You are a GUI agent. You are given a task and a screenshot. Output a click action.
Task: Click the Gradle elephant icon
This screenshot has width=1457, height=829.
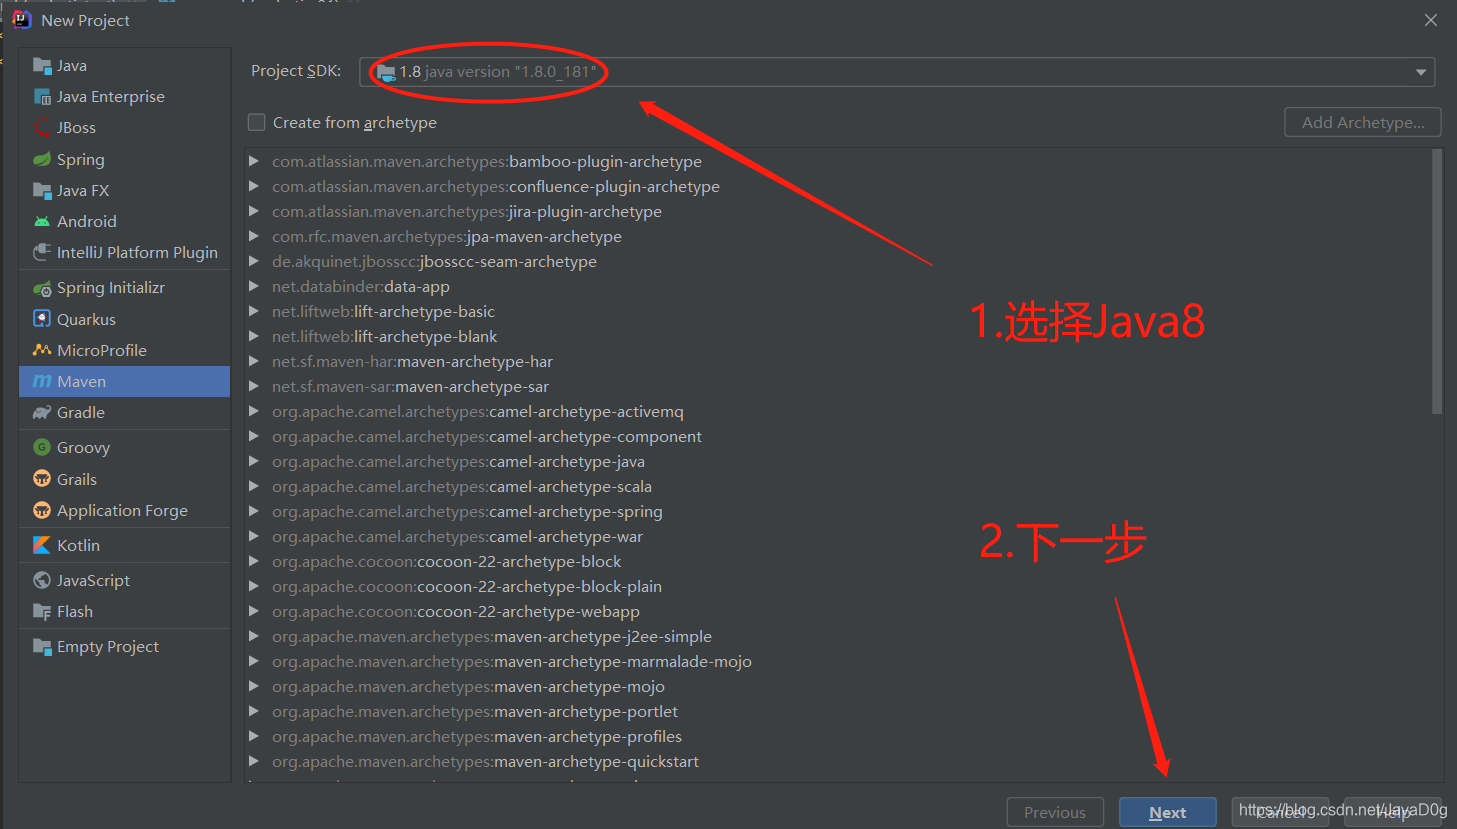pyautogui.click(x=42, y=412)
